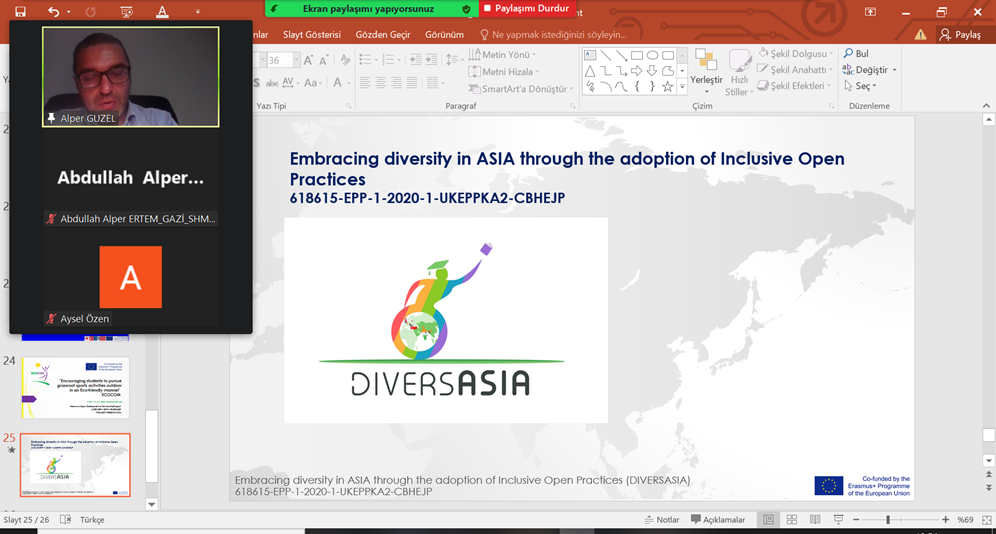
Task: Switch to Slide Sorter view icon
Action: coord(791,520)
